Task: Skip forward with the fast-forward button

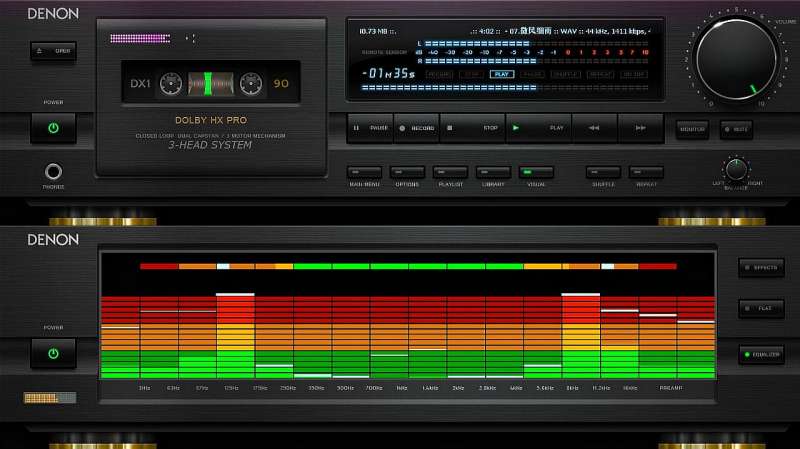Action: pyautogui.click(x=640, y=128)
